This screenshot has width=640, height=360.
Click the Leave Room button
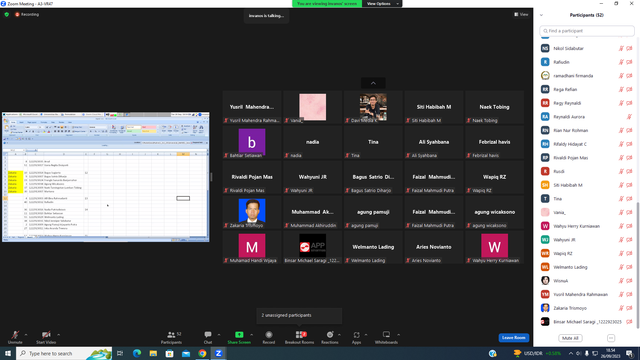point(513,338)
